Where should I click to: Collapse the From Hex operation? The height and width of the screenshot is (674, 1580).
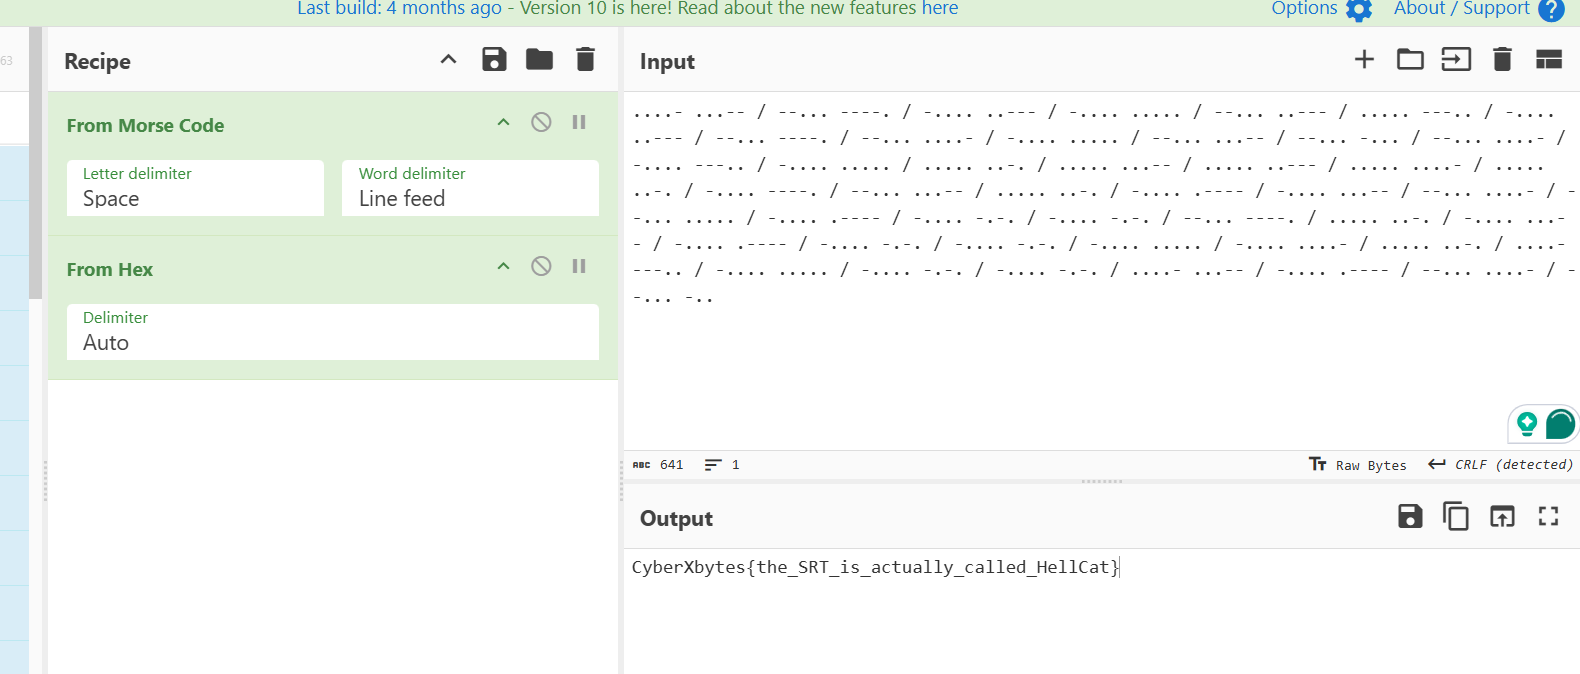coord(504,266)
